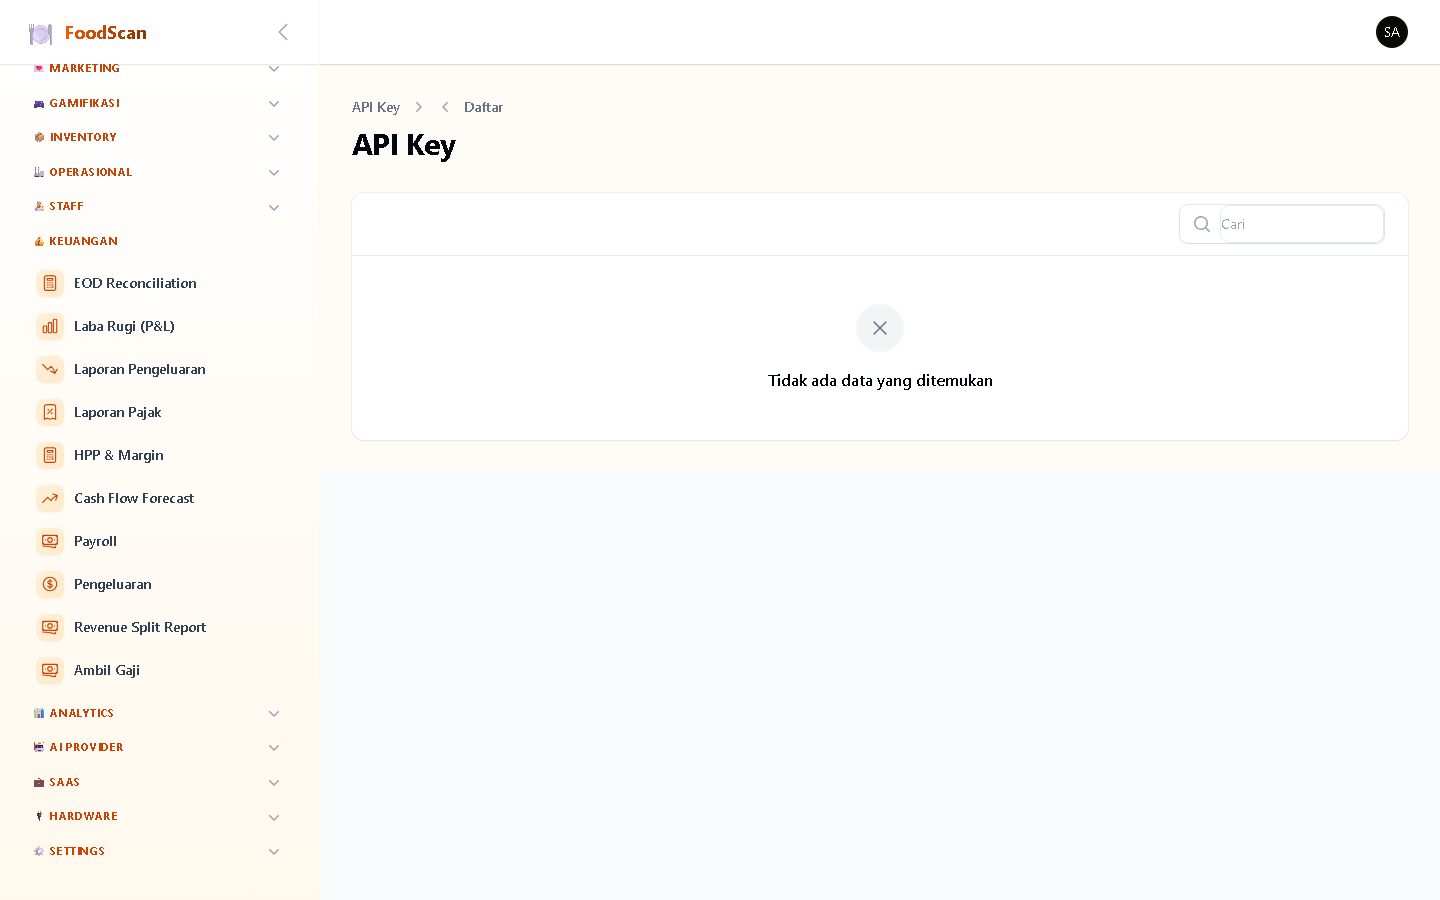1440x900 pixels.
Task: Expand the Marketing section chevron
Action: (x=274, y=69)
